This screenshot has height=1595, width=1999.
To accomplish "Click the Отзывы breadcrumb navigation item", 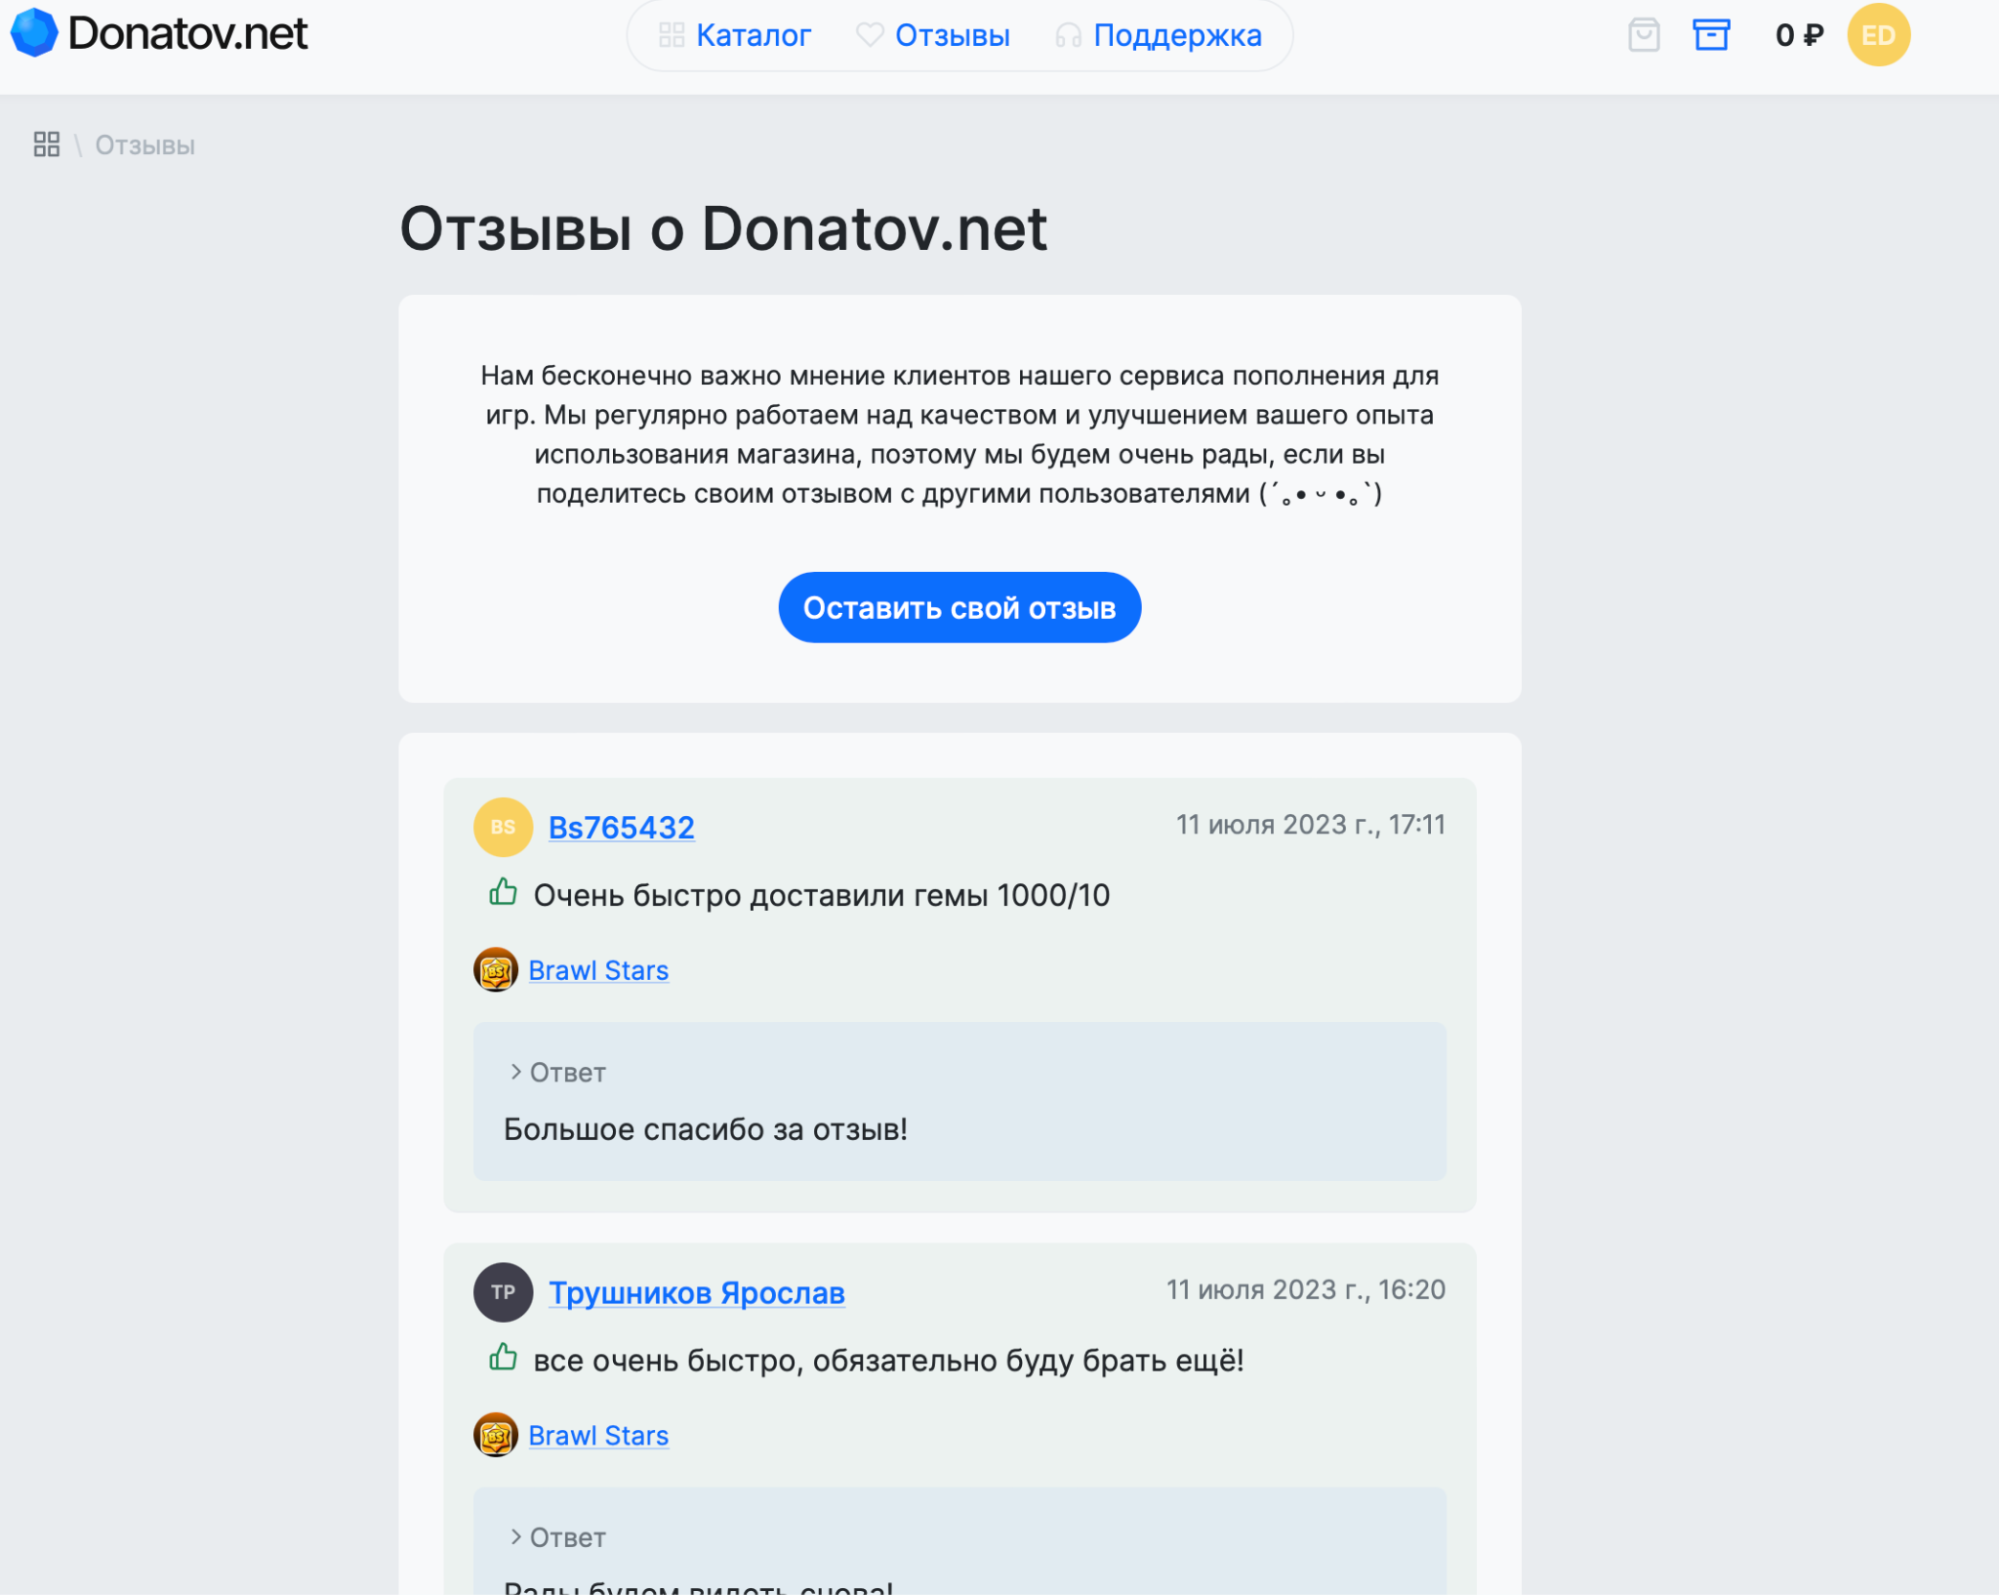I will point(145,146).
